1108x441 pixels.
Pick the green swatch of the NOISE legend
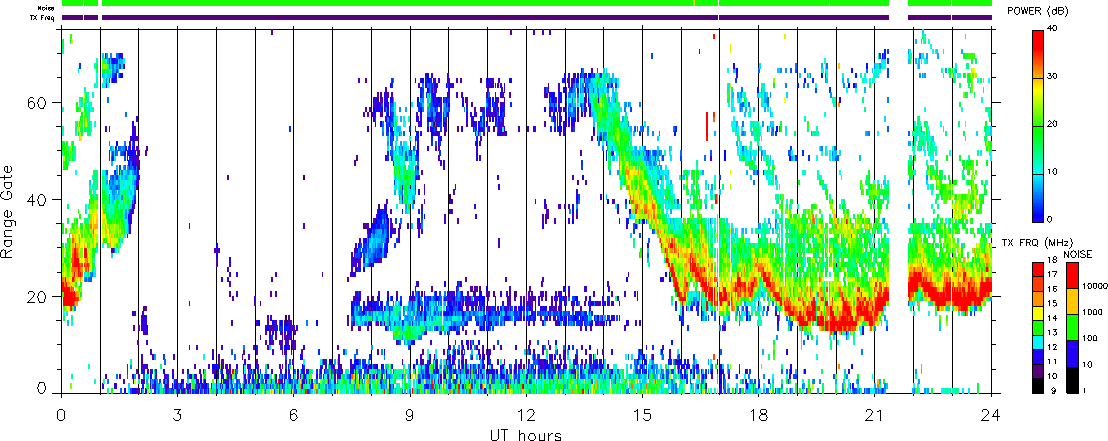pos(1072,327)
